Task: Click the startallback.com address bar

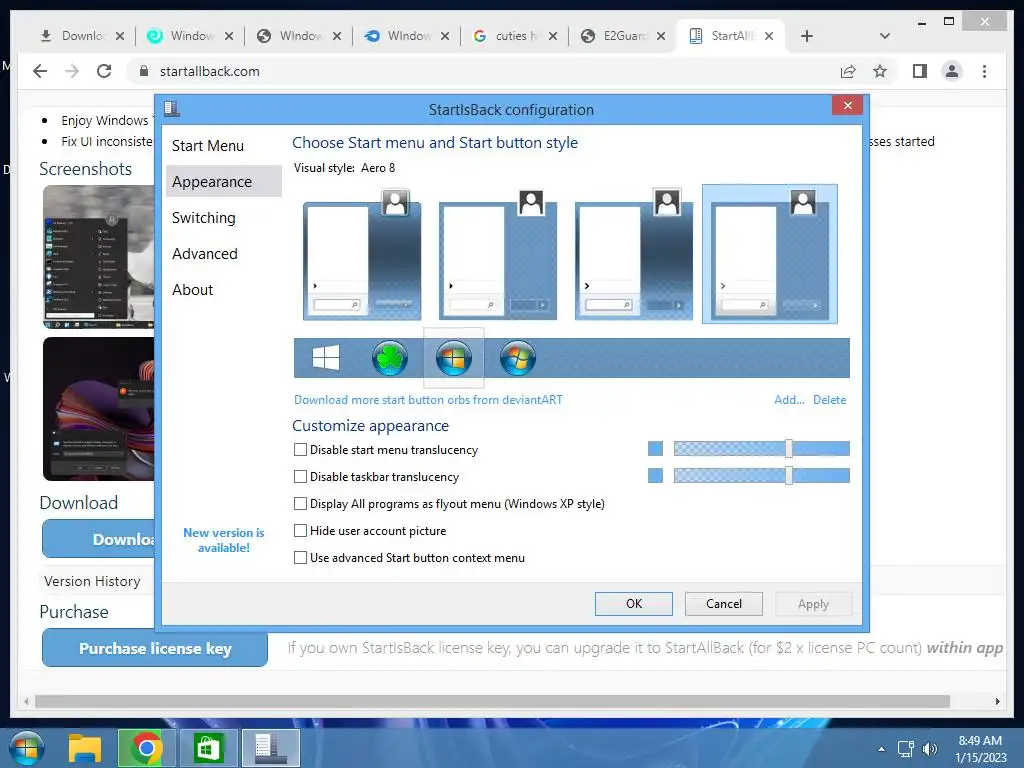Action: point(483,71)
